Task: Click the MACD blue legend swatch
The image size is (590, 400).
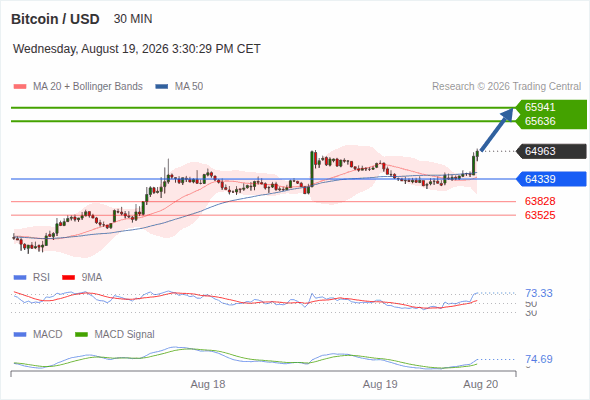Action: 20,335
